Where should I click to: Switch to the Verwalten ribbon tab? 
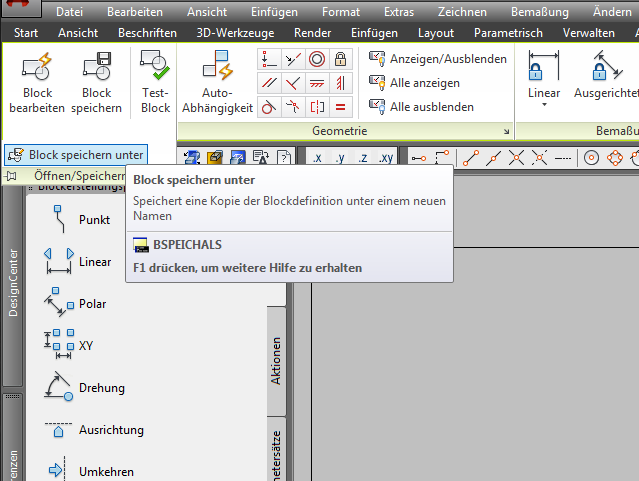588,33
